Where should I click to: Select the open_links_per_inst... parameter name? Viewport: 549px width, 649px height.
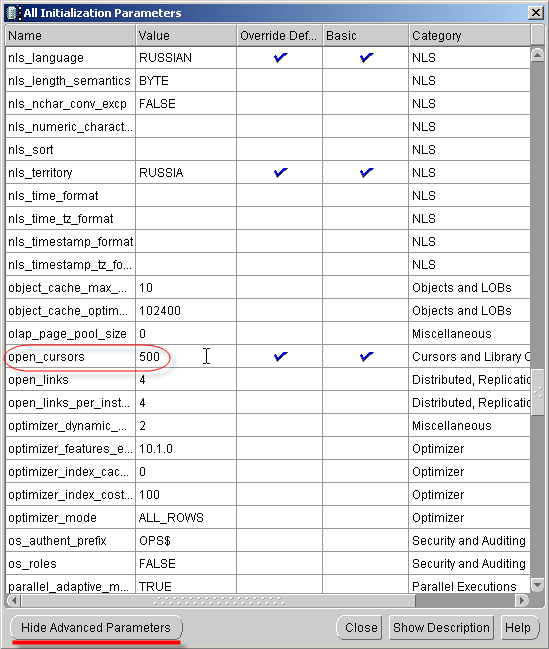[69, 403]
